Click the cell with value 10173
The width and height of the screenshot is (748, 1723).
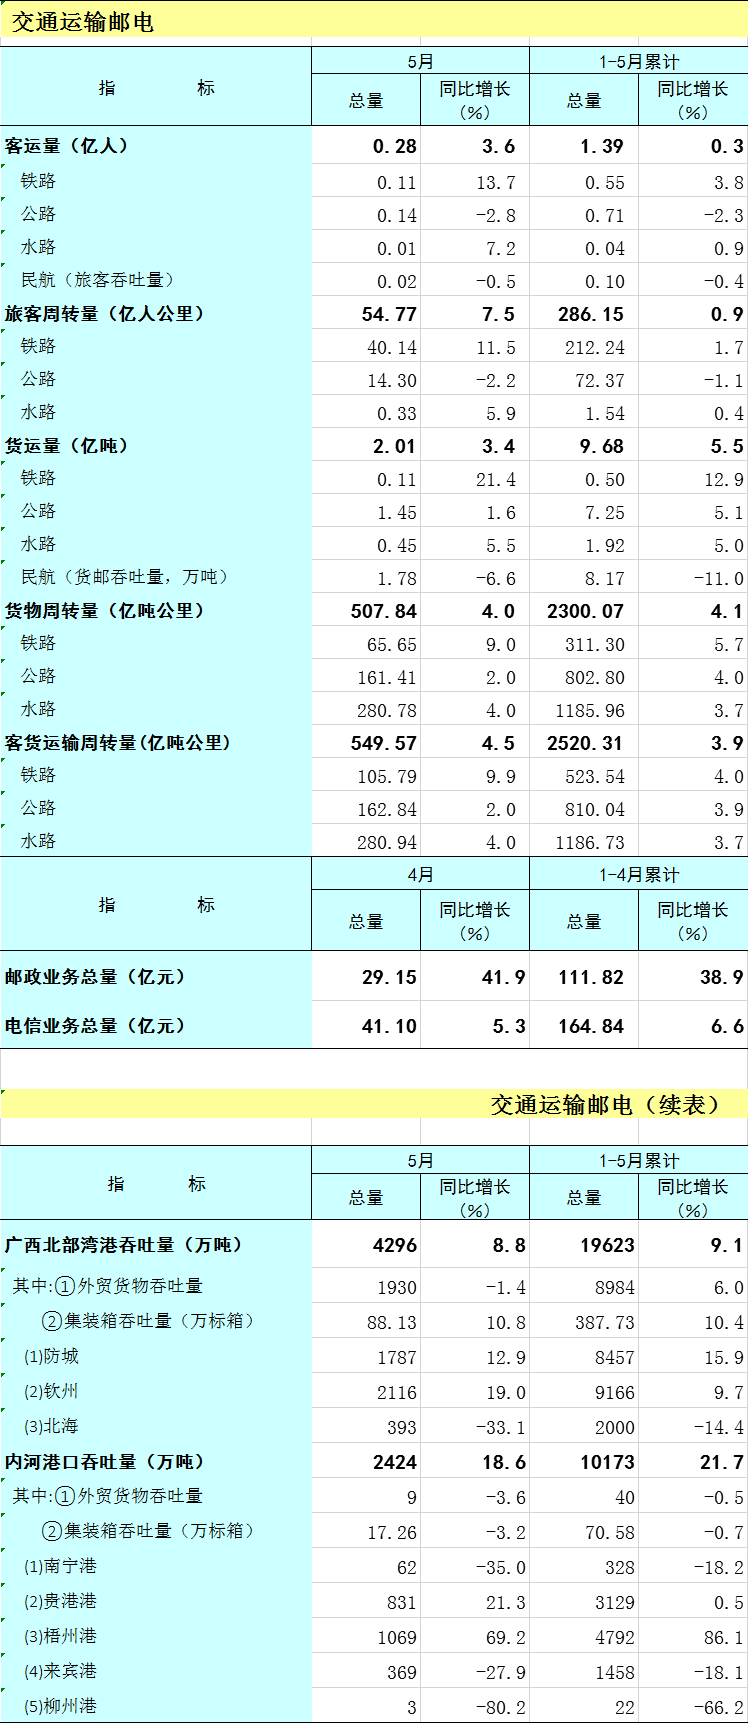pos(607,1462)
